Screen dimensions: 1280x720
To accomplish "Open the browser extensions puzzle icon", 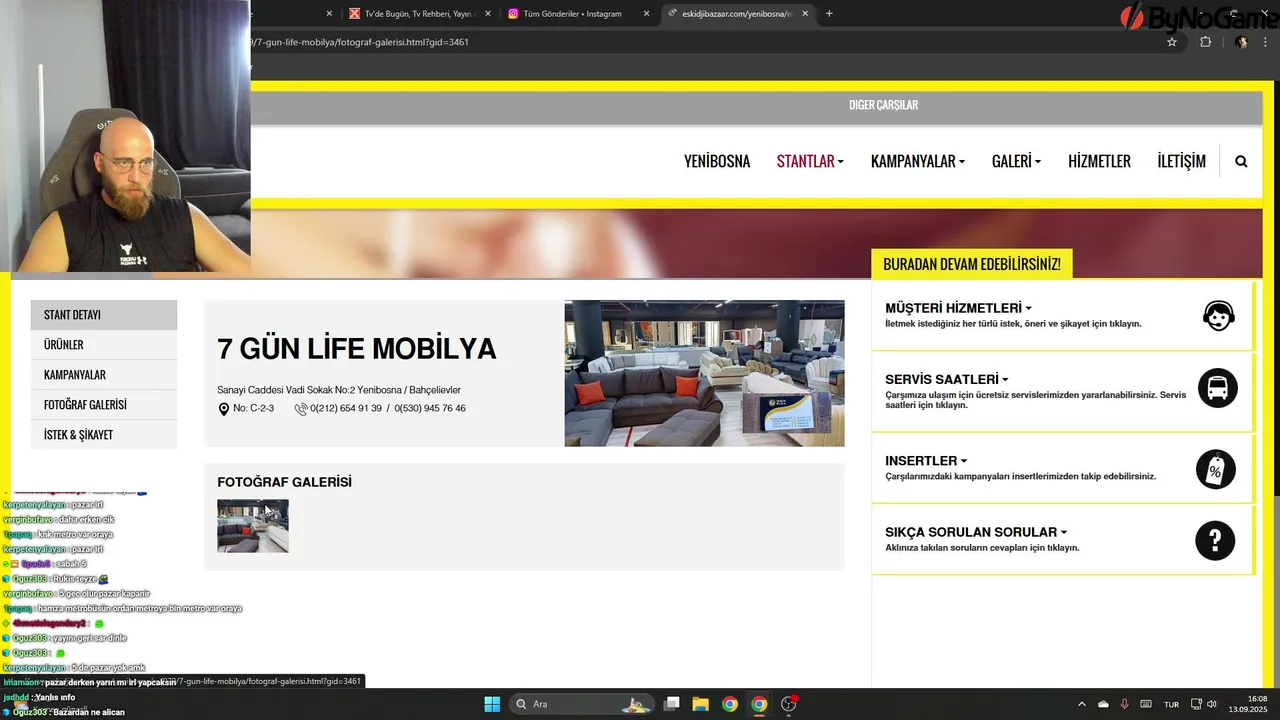I will (1205, 42).
